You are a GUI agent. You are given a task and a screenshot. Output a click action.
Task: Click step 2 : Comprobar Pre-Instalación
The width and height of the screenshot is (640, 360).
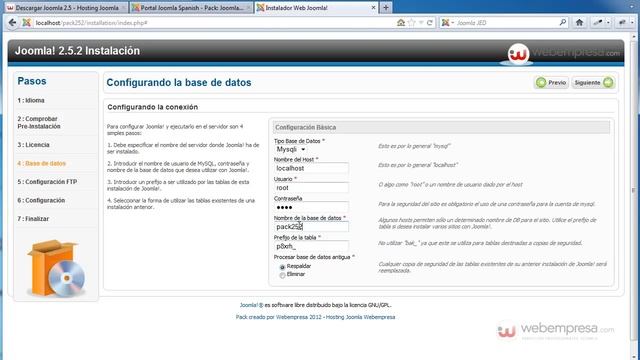[x=39, y=122]
